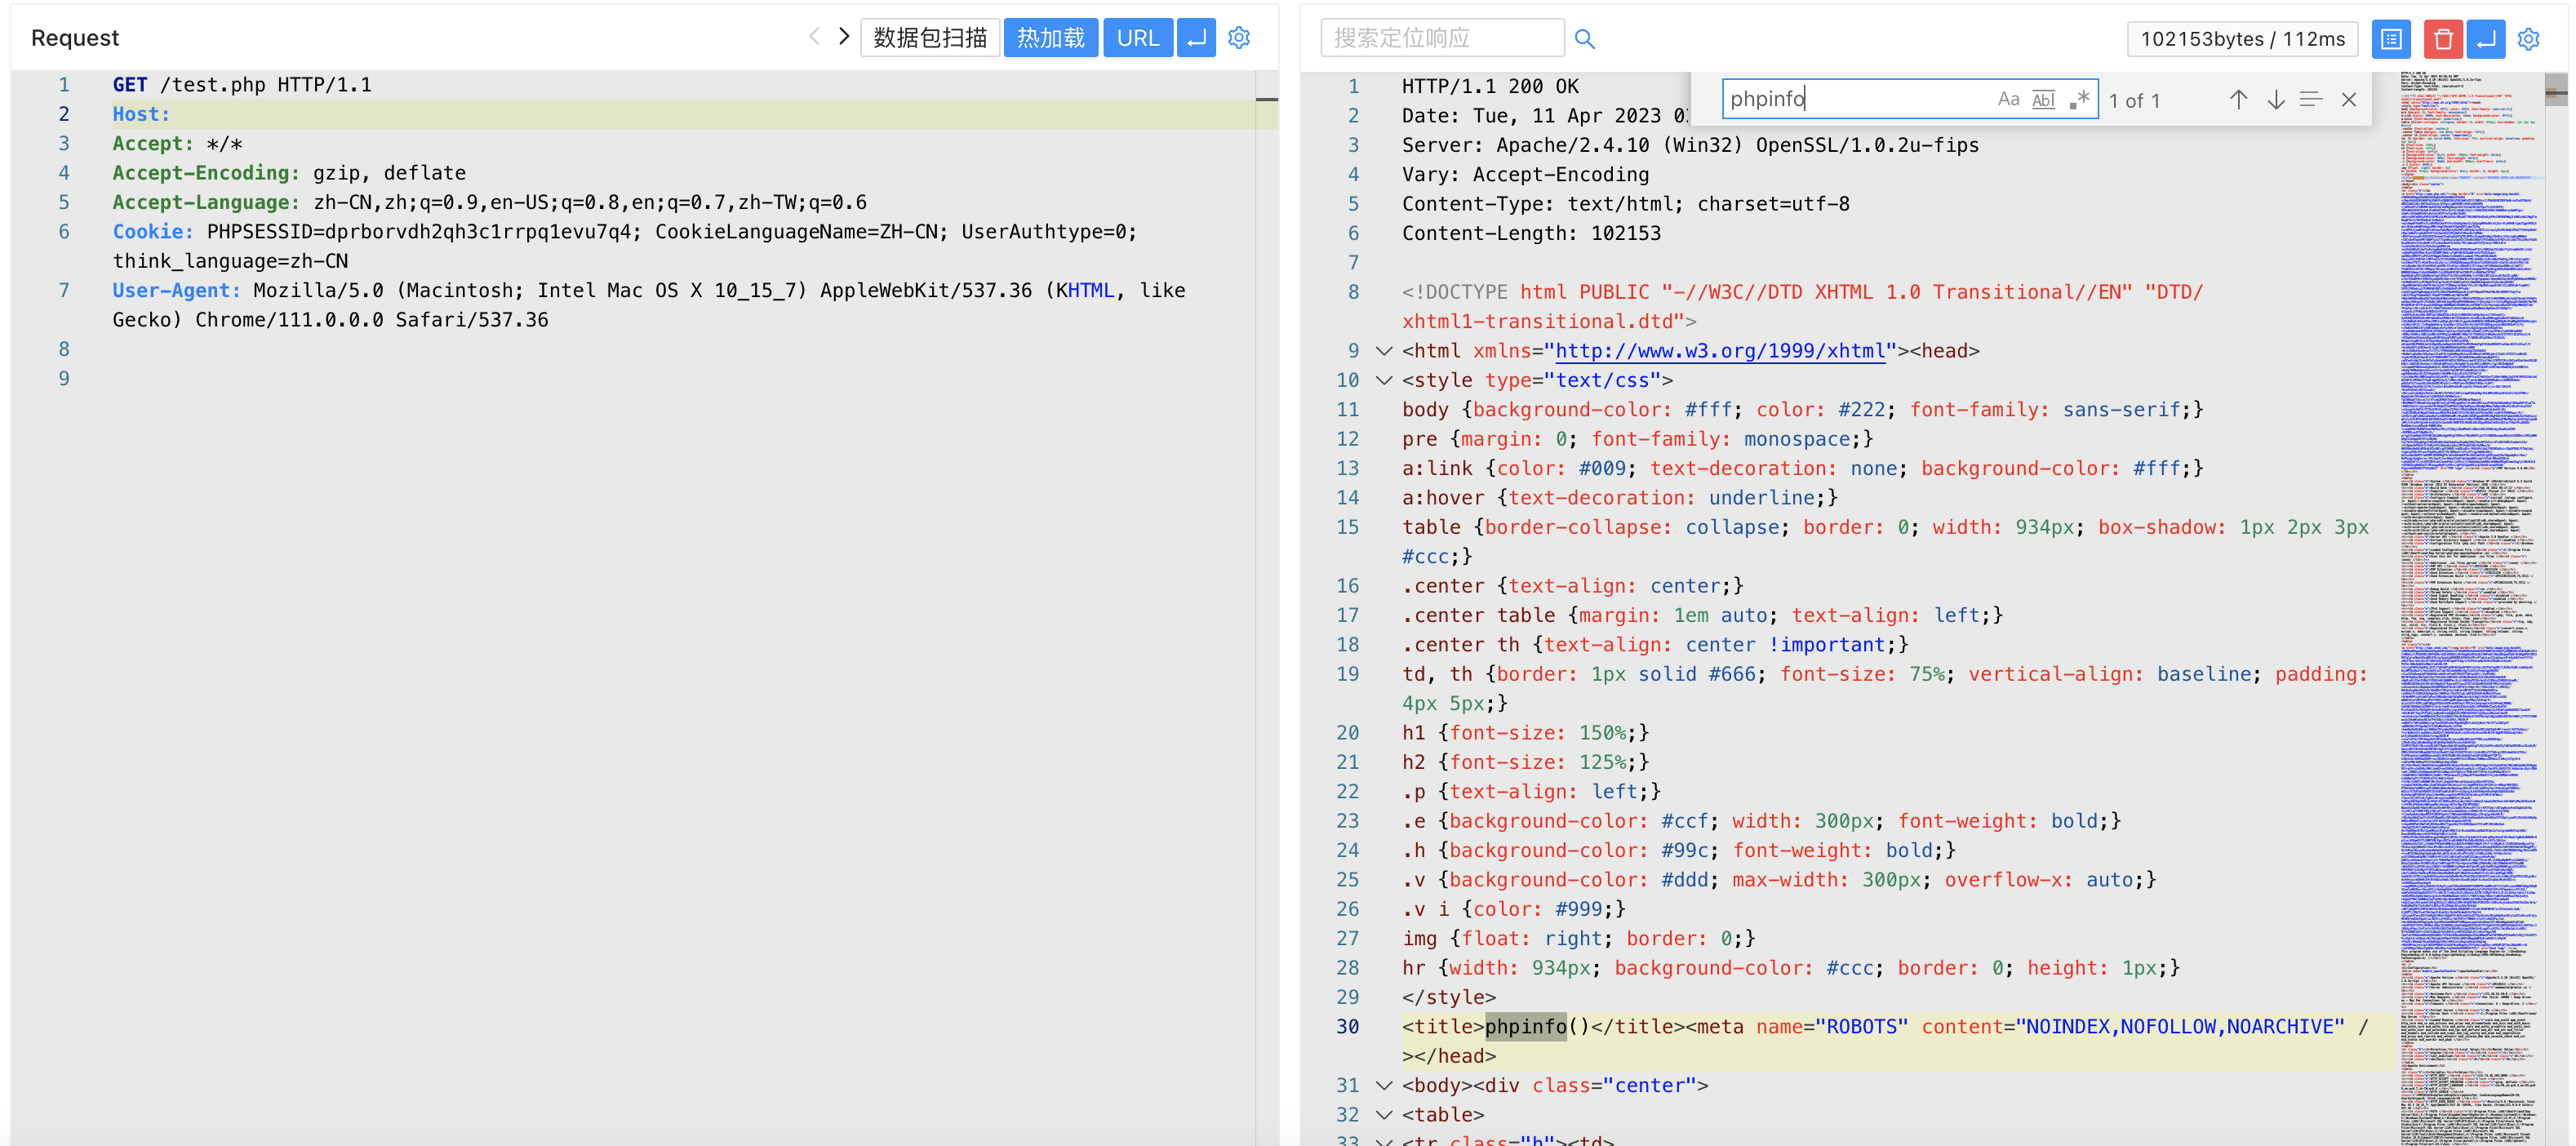The height and width of the screenshot is (1146, 2576).
Task: Click the blue list view icon in response toolbar
Action: click(x=2391, y=39)
